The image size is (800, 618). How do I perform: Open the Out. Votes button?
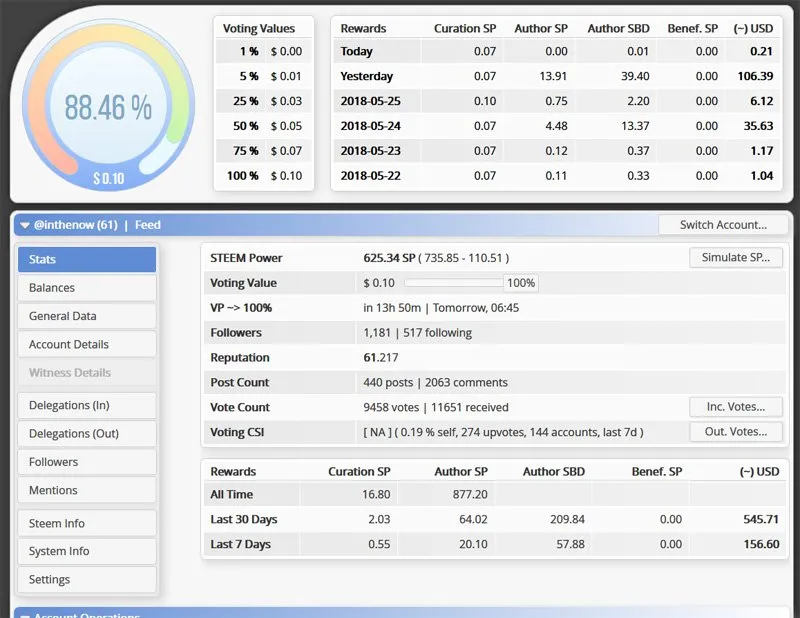coord(736,432)
